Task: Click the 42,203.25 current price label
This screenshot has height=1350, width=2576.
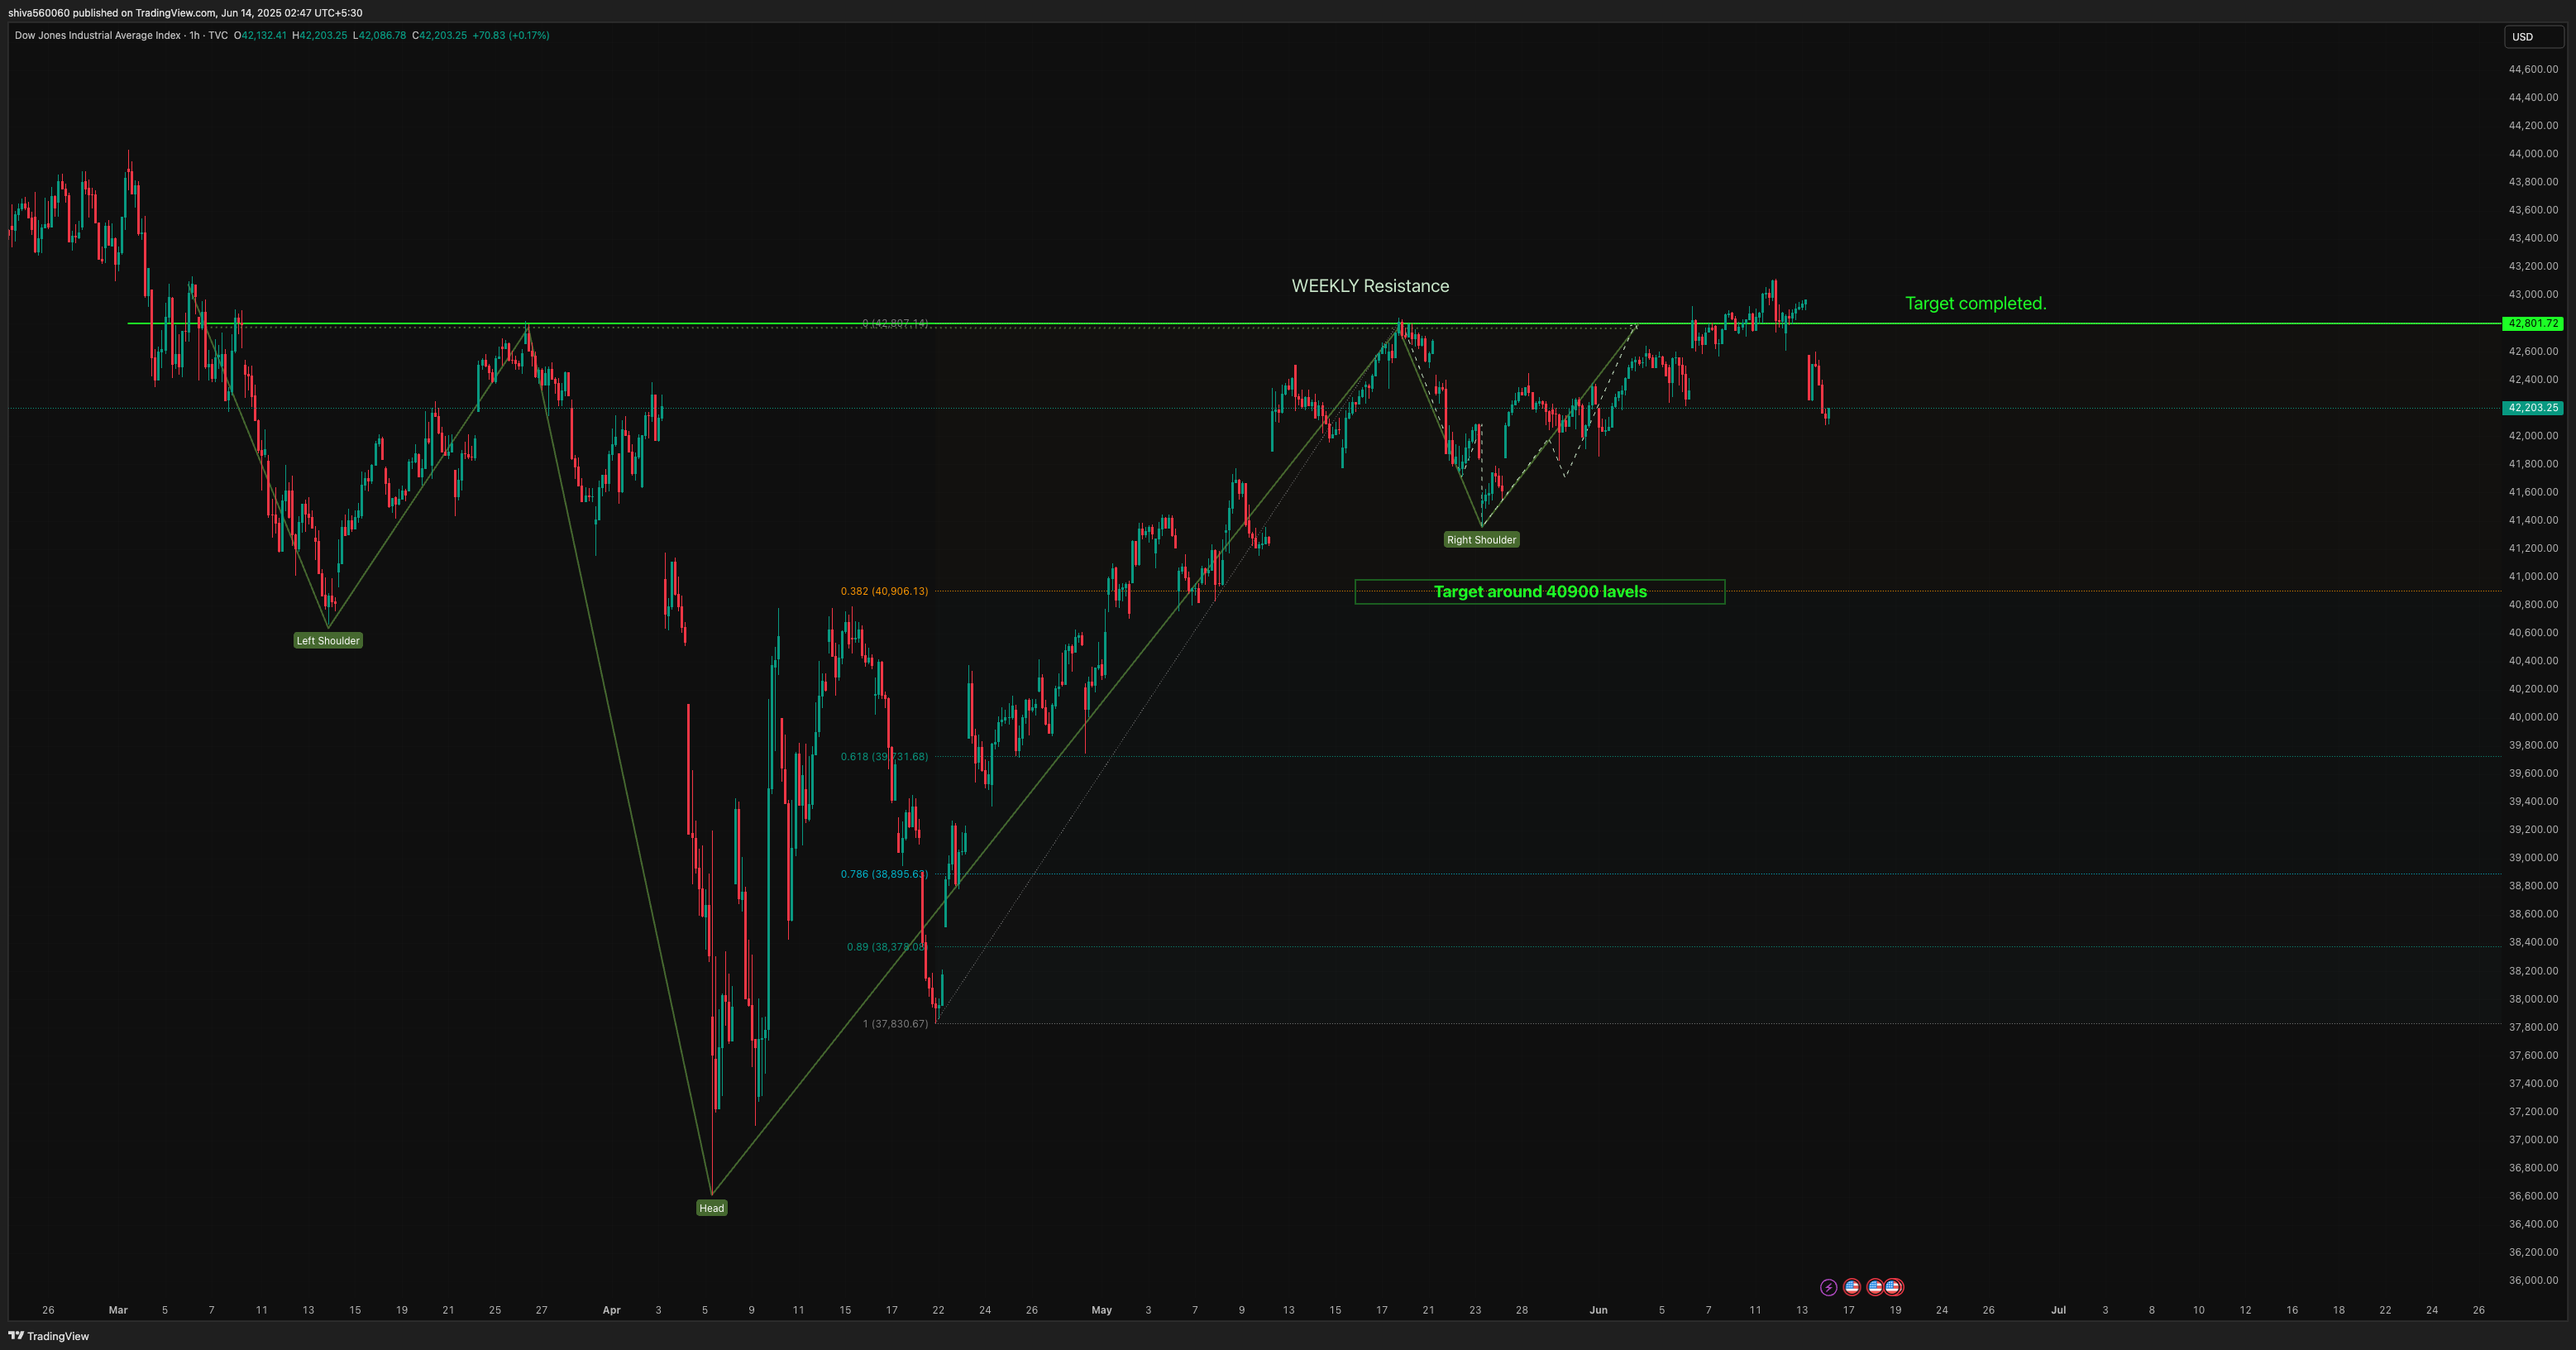Action: coord(2533,408)
